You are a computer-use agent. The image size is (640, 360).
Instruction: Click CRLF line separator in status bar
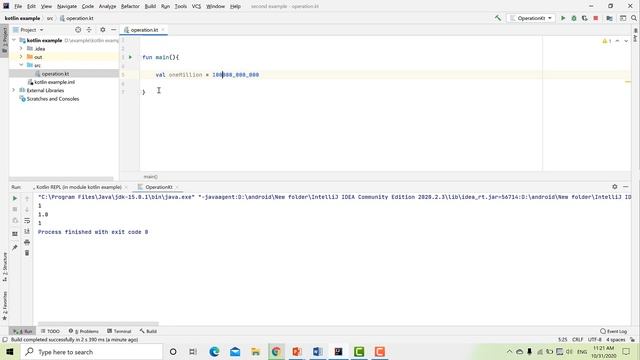[578, 340]
